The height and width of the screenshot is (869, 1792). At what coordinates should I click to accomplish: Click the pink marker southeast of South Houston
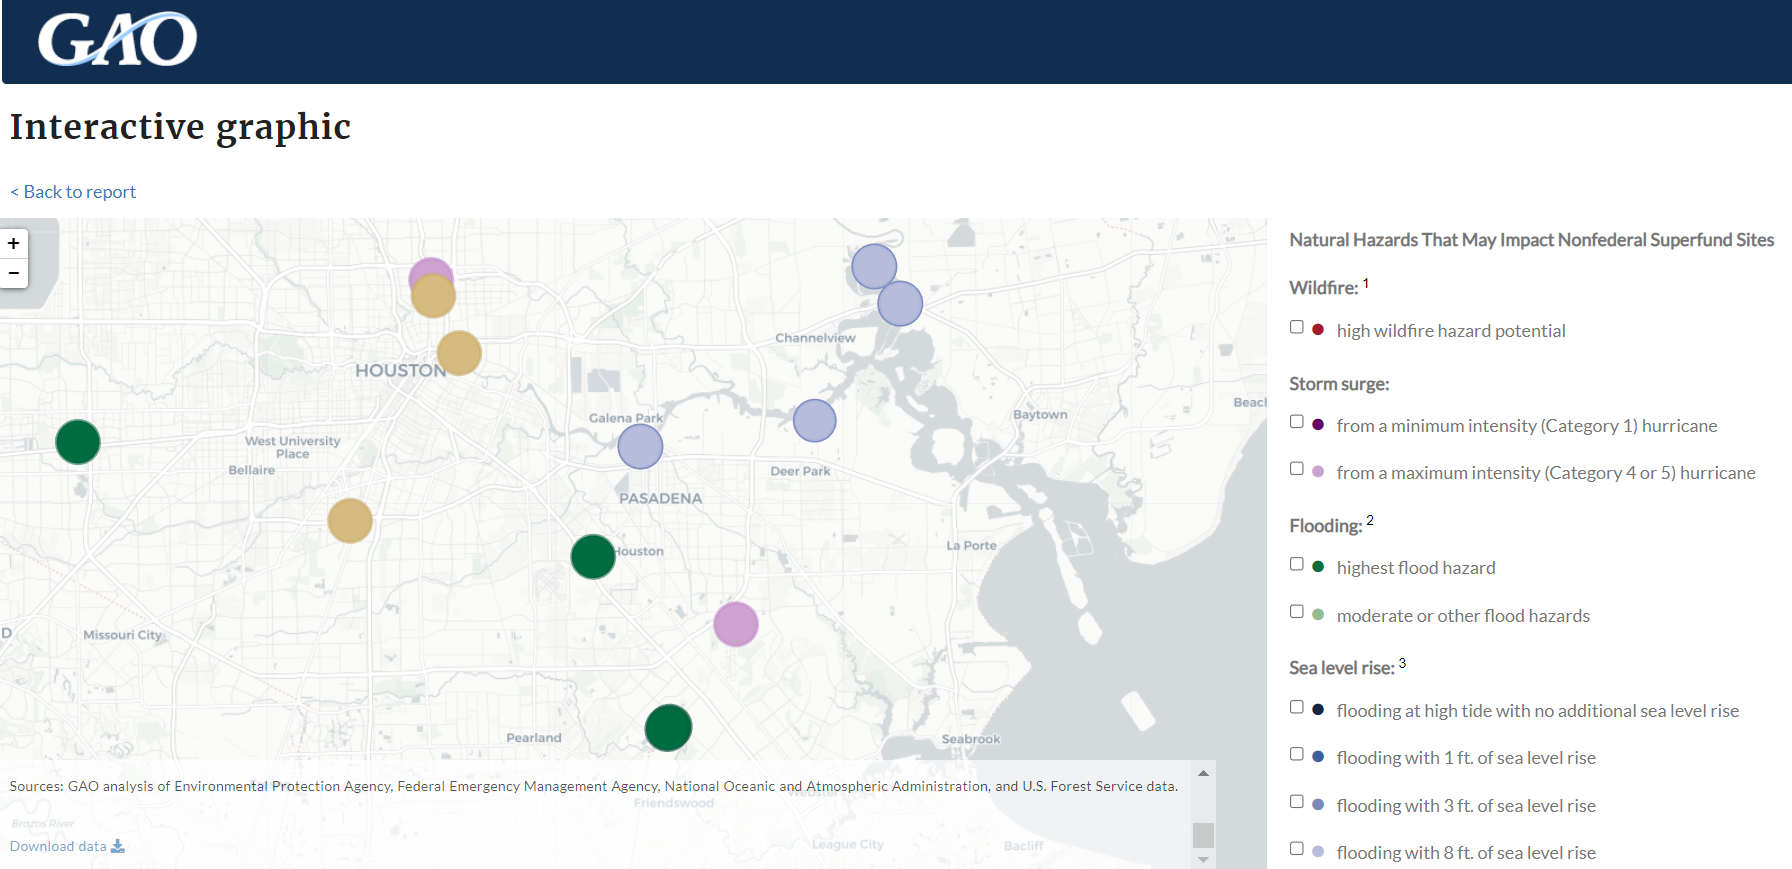click(736, 624)
